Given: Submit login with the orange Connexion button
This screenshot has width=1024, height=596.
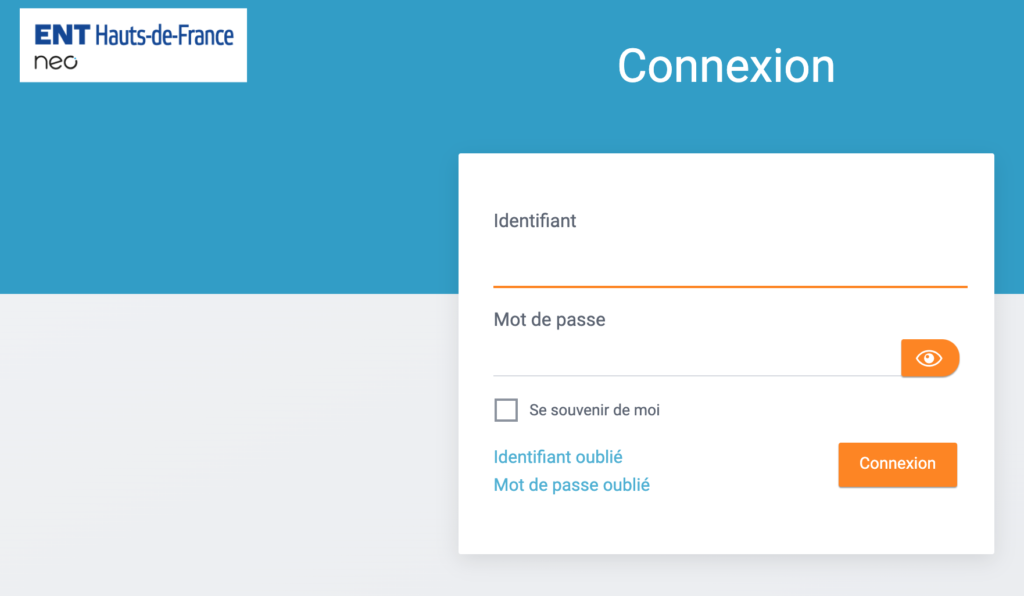Looking at the screenshot, I should tap(897, 464).
